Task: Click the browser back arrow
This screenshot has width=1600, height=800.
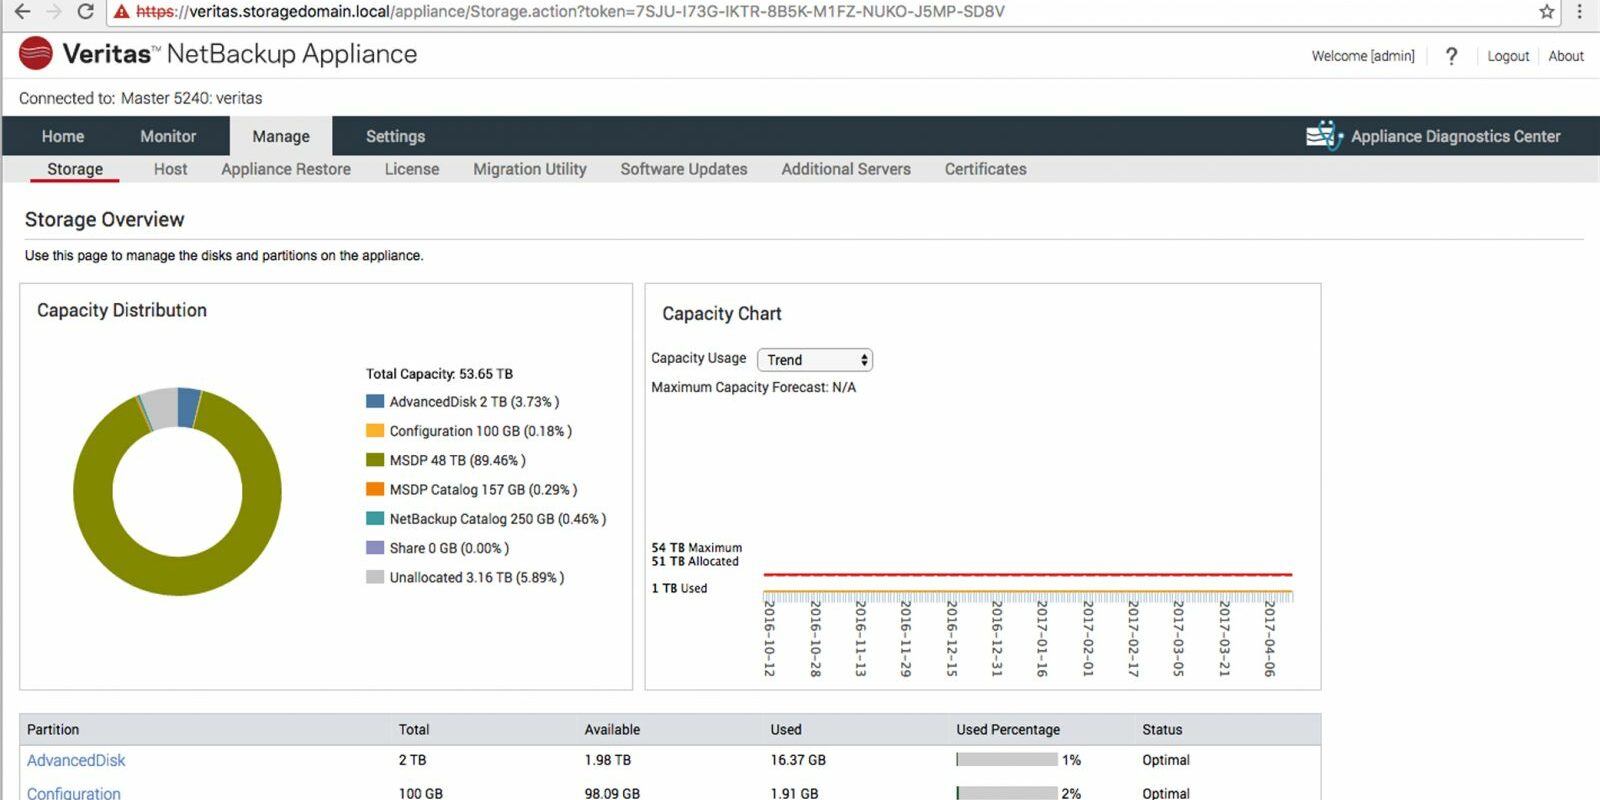Action: [x=21, y=12]
